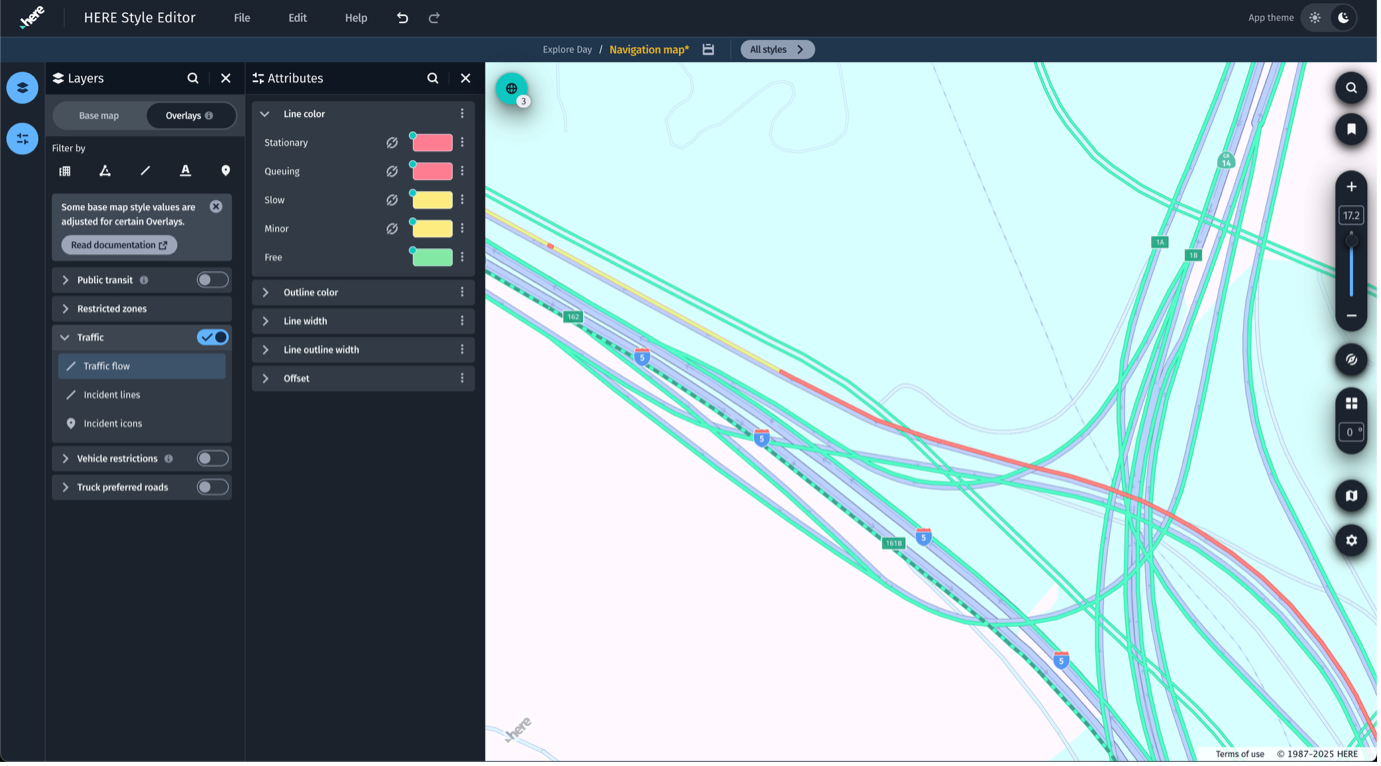This screenshot has width=1381, height=766.
Task: Open Line color section options menu
Action: tap(463, 114)
